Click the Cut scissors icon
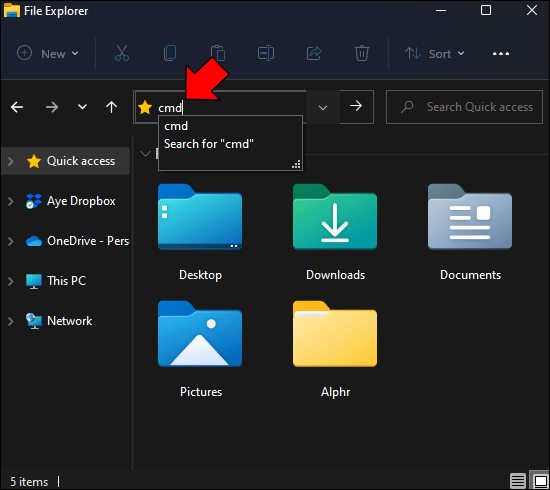The width and height of the screenshot is (550, 490). pyautogui.click(x=122, y=53)
